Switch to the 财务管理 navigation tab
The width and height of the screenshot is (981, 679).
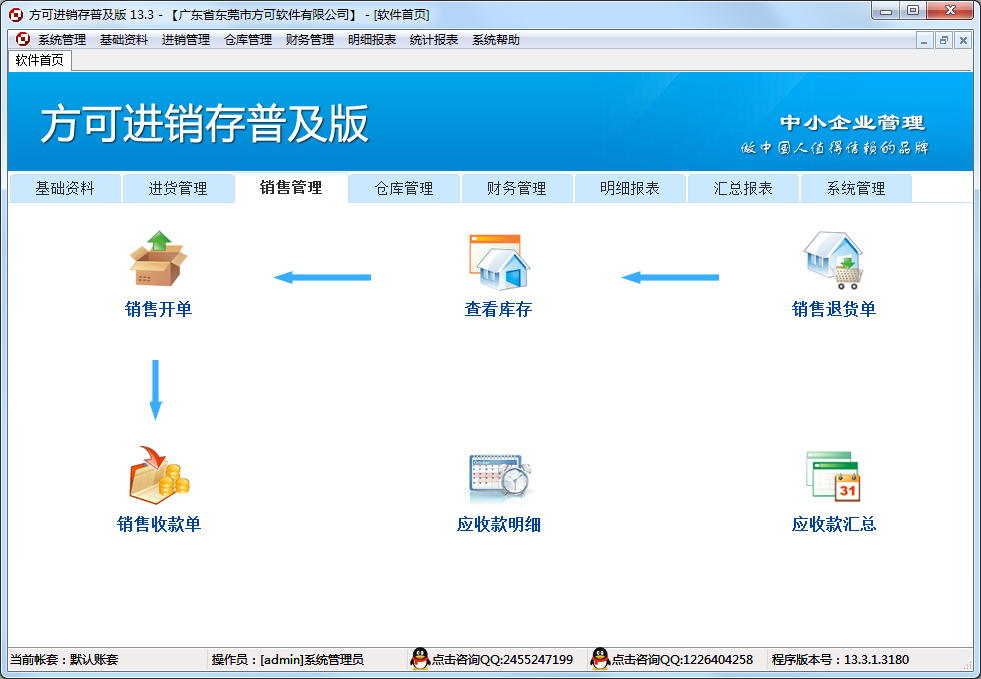click(x=517, y=188)
